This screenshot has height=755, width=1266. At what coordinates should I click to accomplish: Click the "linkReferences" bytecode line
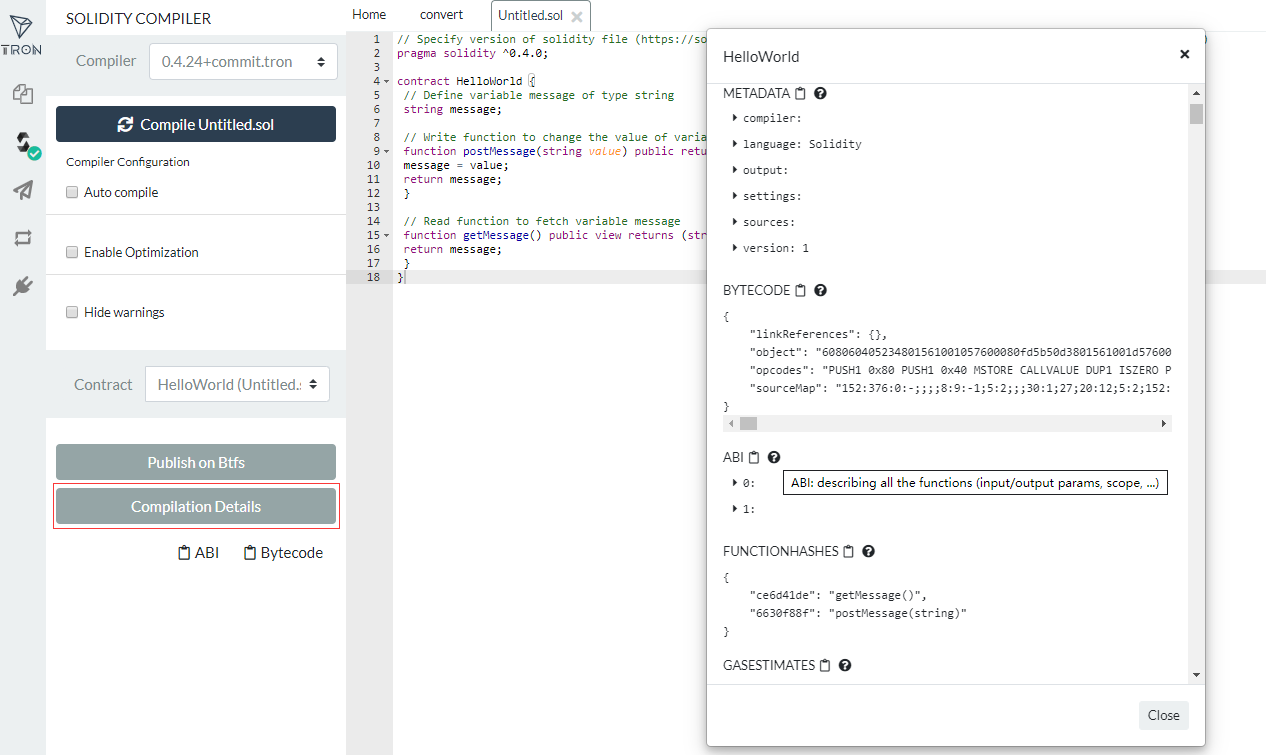[819, 334]
